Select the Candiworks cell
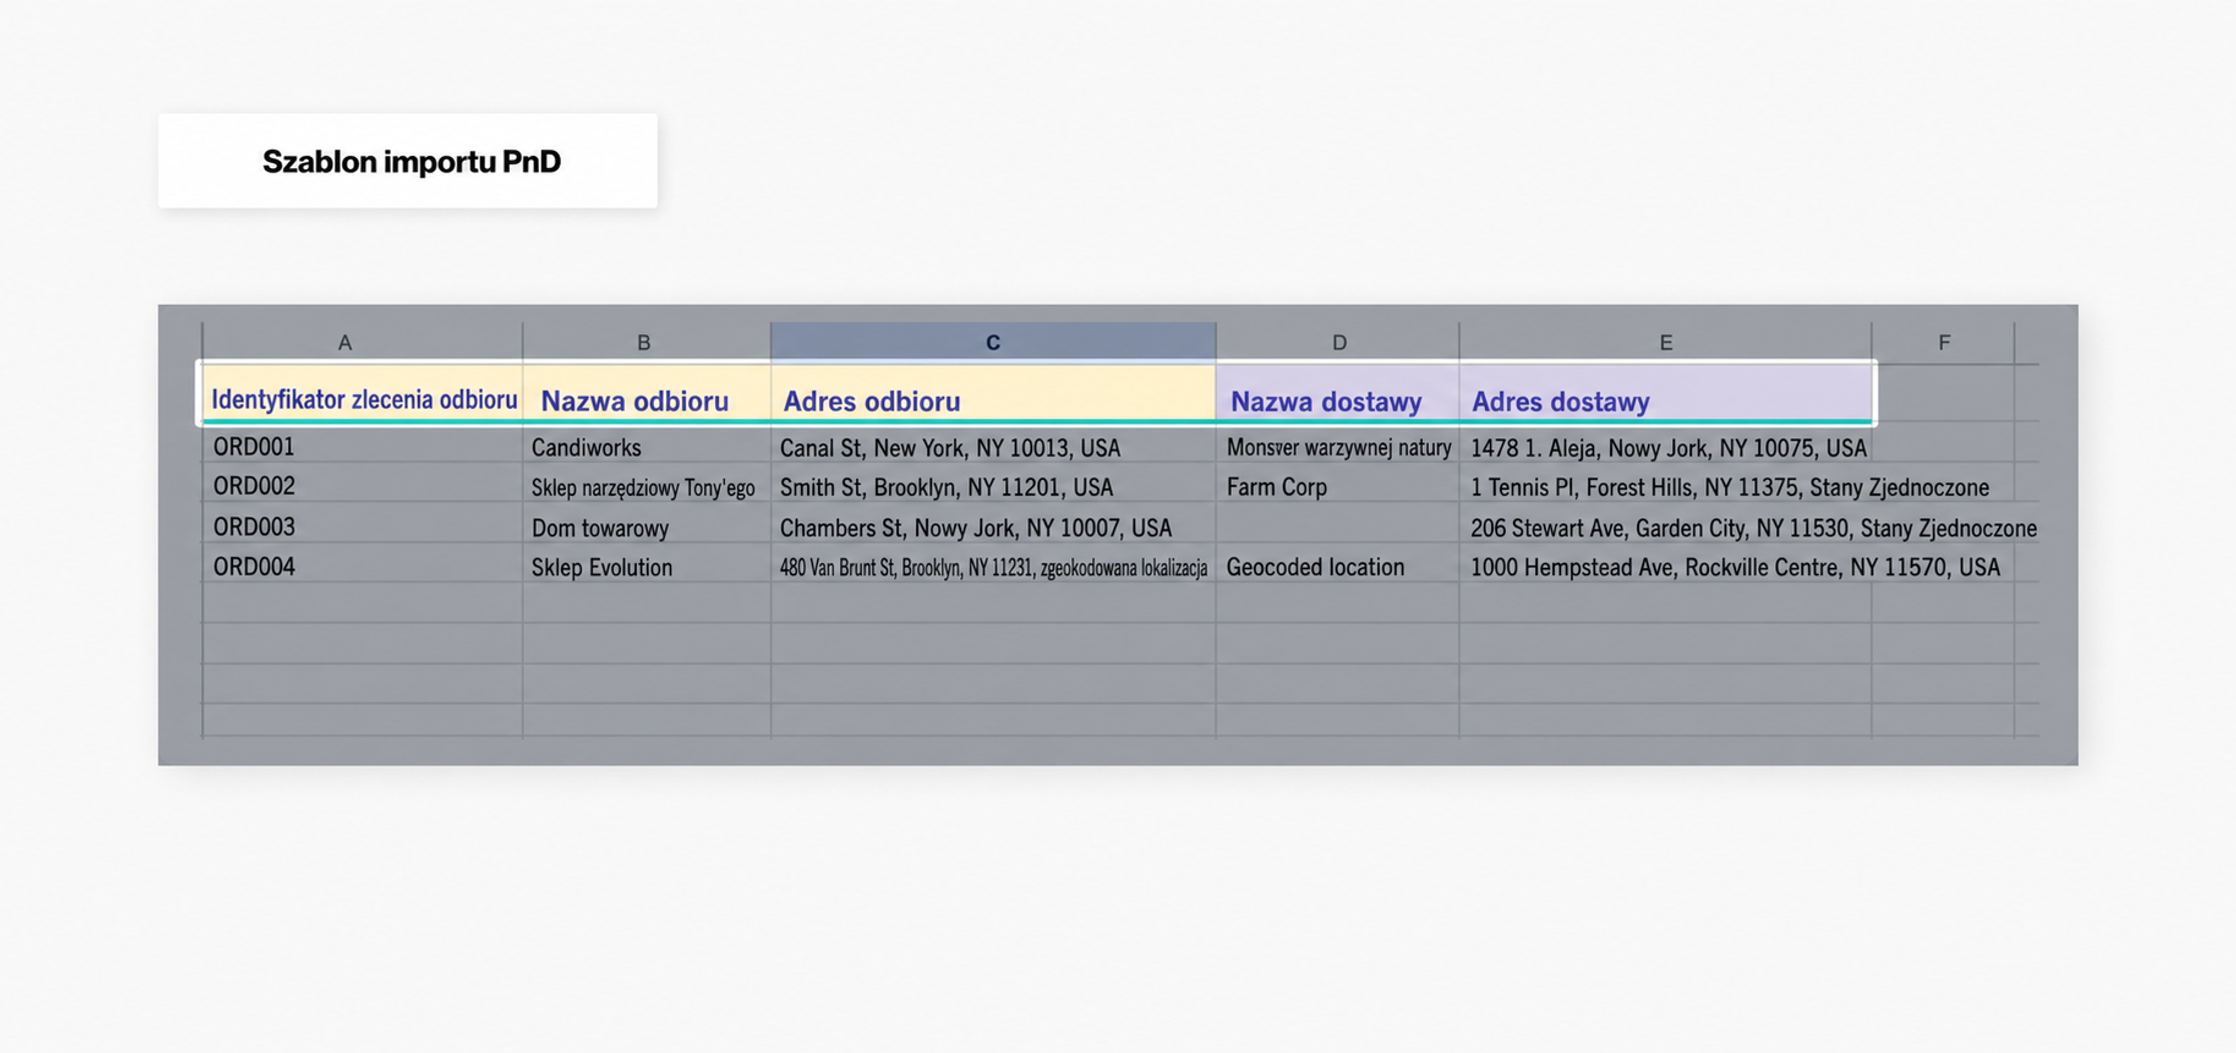Image resolution: width=2236 pixels, height=1053 pixels. coord(646,445)
